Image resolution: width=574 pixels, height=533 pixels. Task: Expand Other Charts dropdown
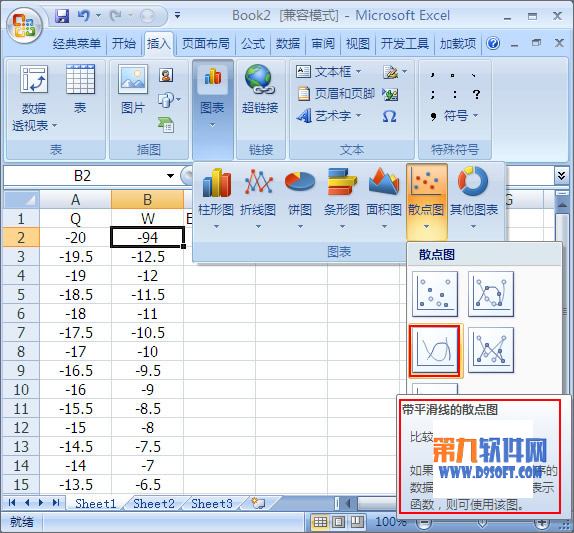[473, 227]
